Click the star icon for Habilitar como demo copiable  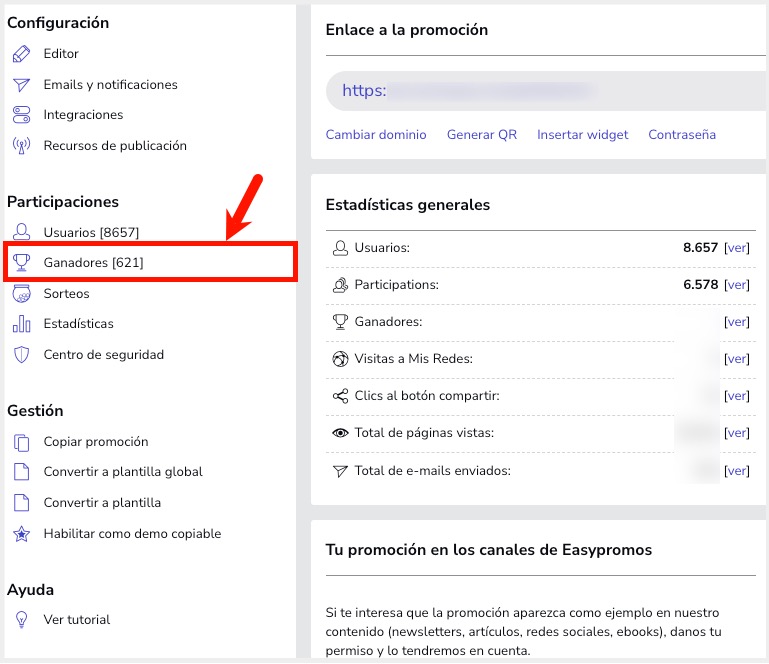coord(21,534)
